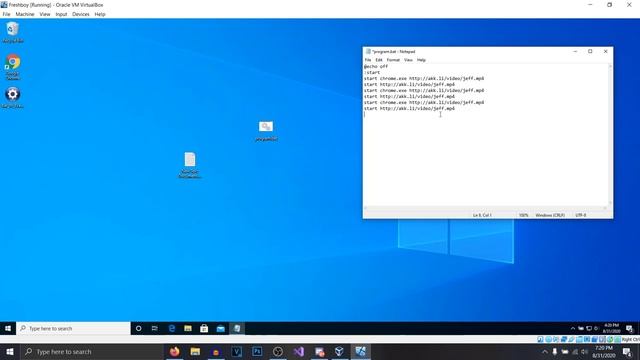The width and height of the screenshot is (640, 360).
Task: Open VirtualBox Devices menu
Action: click(81, 14)
